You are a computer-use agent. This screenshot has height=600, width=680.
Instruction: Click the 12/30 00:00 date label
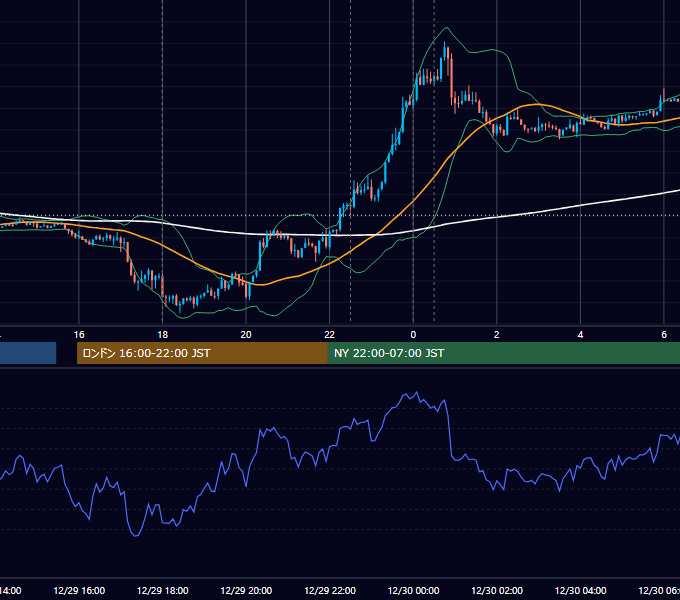tap(413, 590)
